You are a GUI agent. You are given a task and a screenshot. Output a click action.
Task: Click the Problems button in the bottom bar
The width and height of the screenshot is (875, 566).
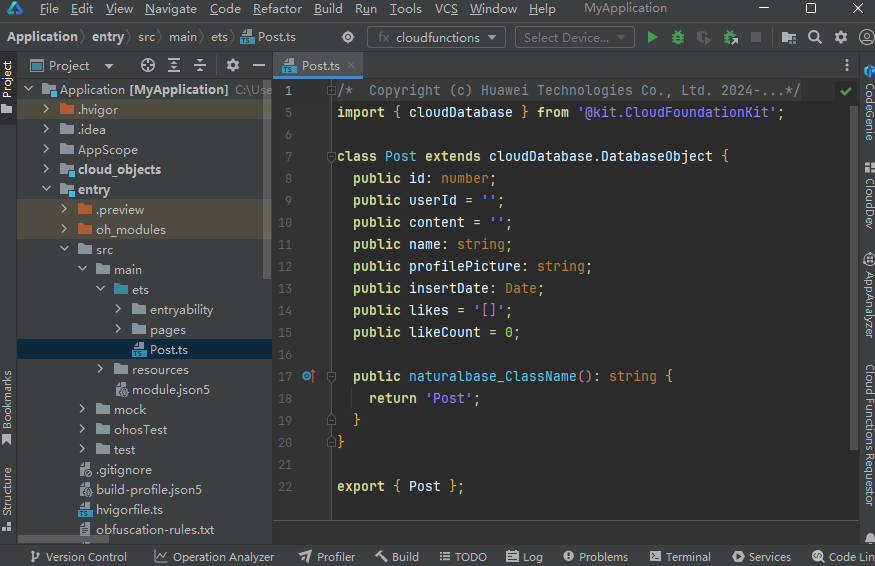(596, 557)
